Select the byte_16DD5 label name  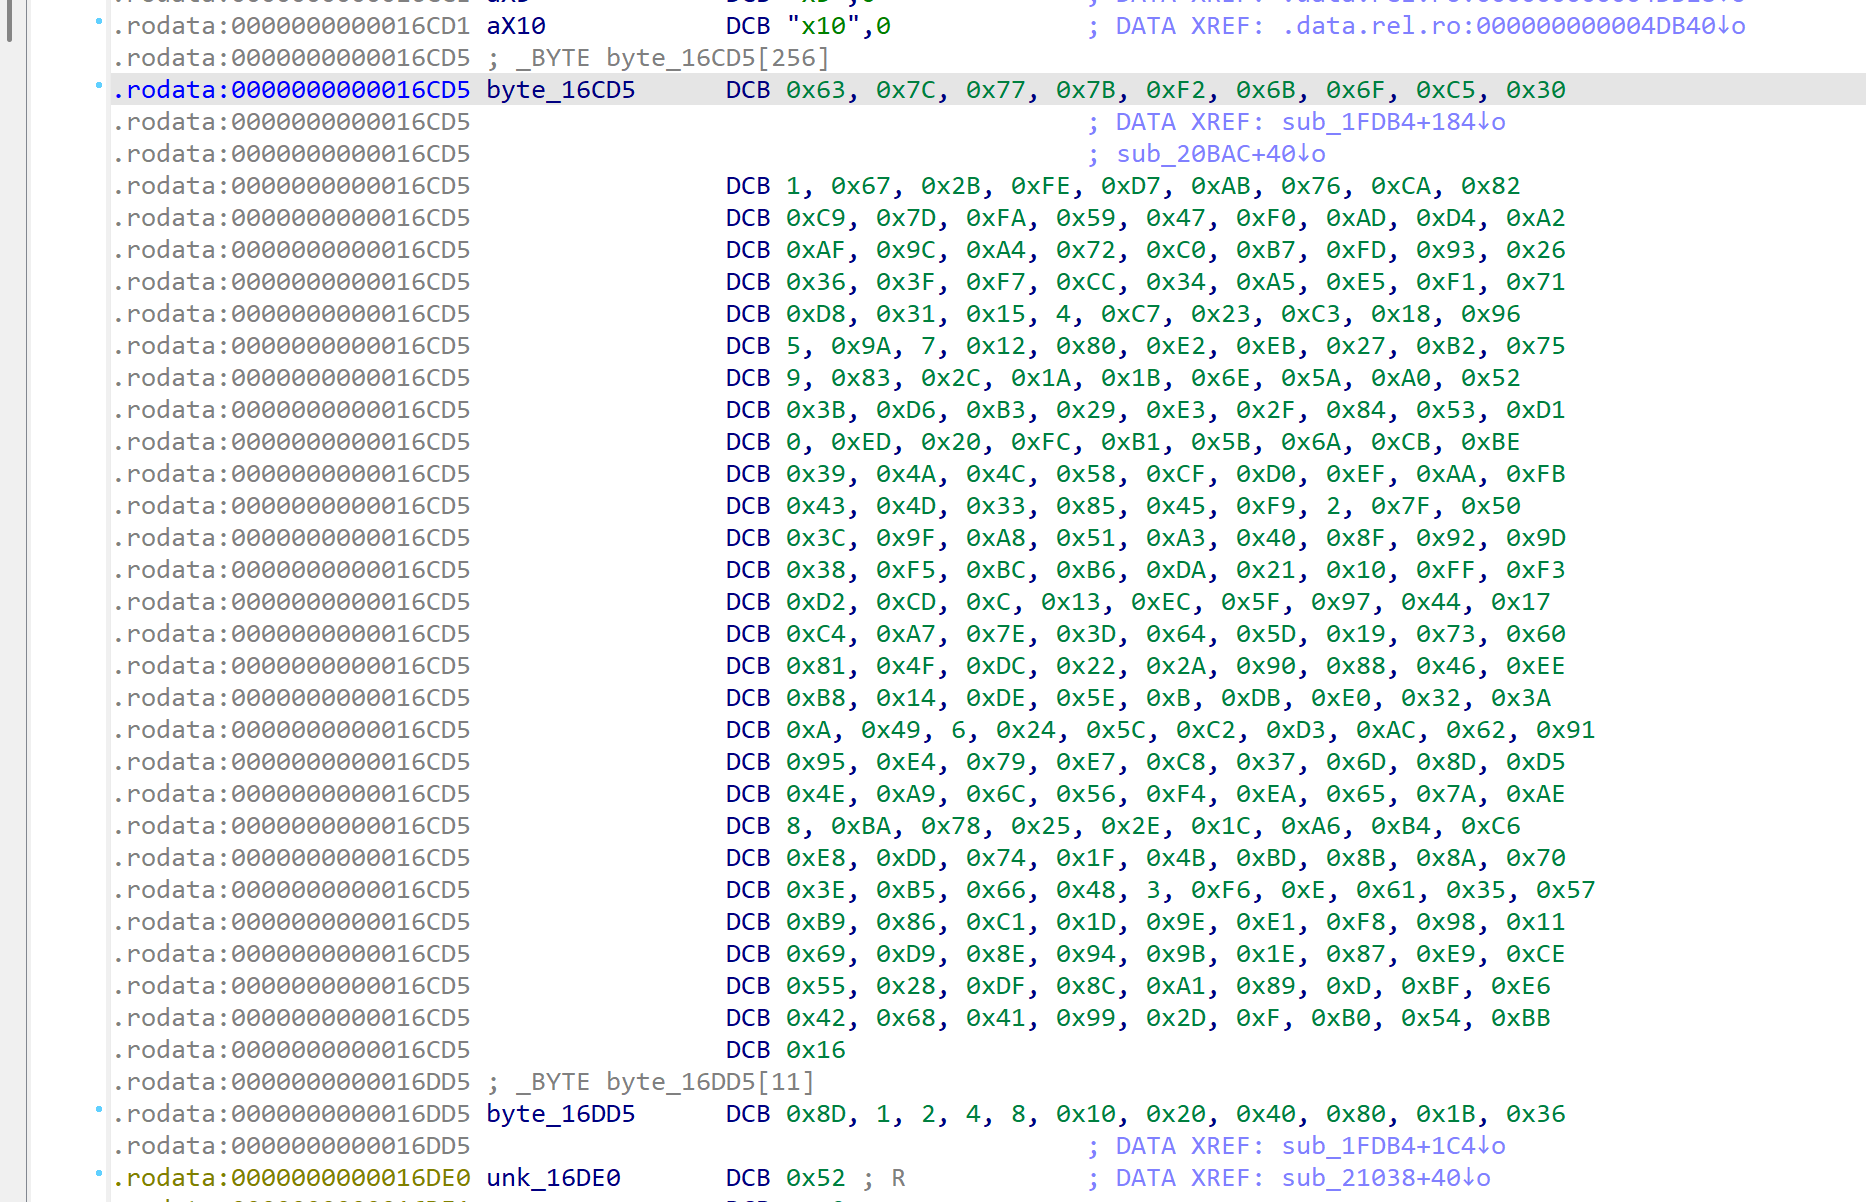[561, 1114]
